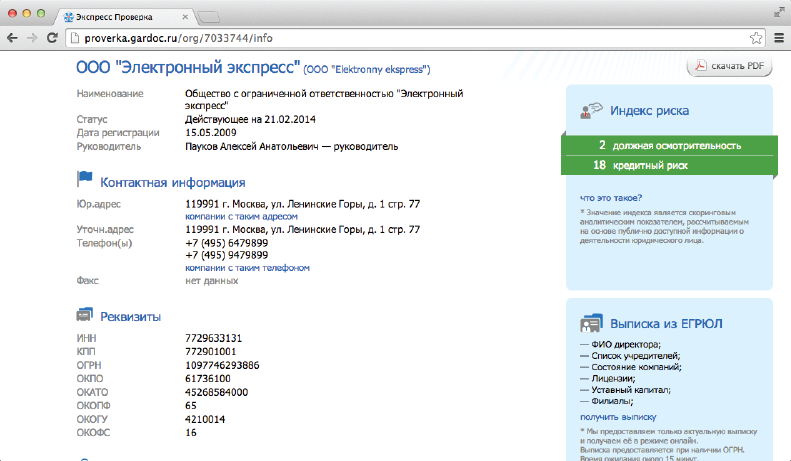Click ОКАТО value 45268584000

216,392
